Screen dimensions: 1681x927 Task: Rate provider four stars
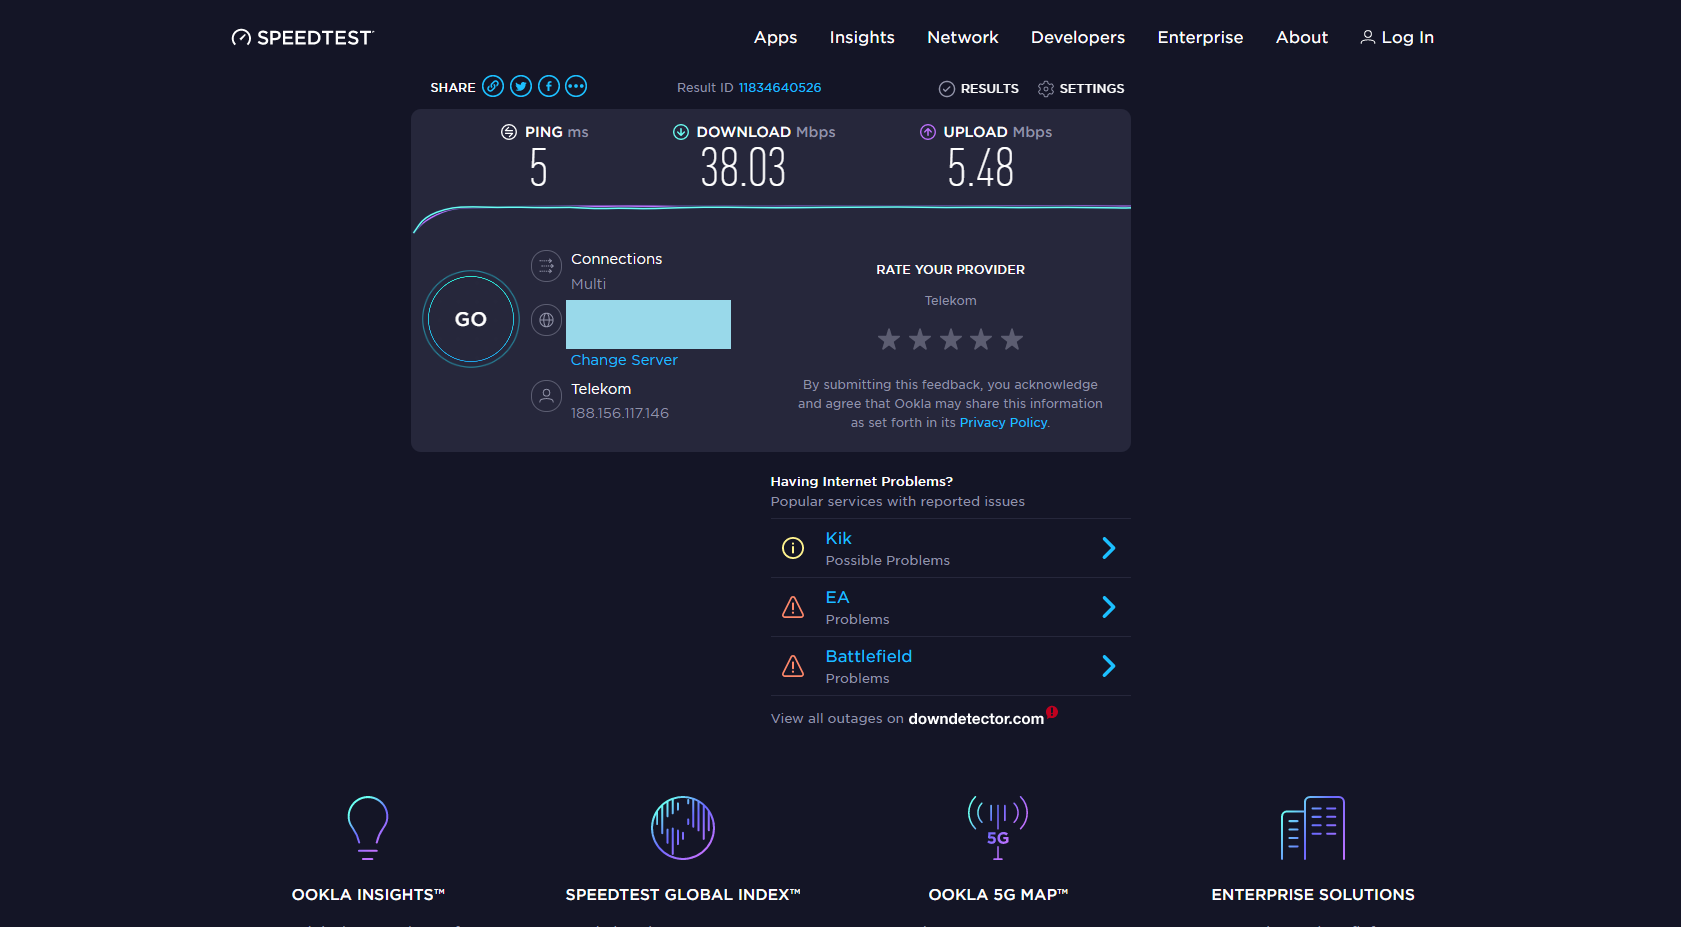[x=981, y=340]
